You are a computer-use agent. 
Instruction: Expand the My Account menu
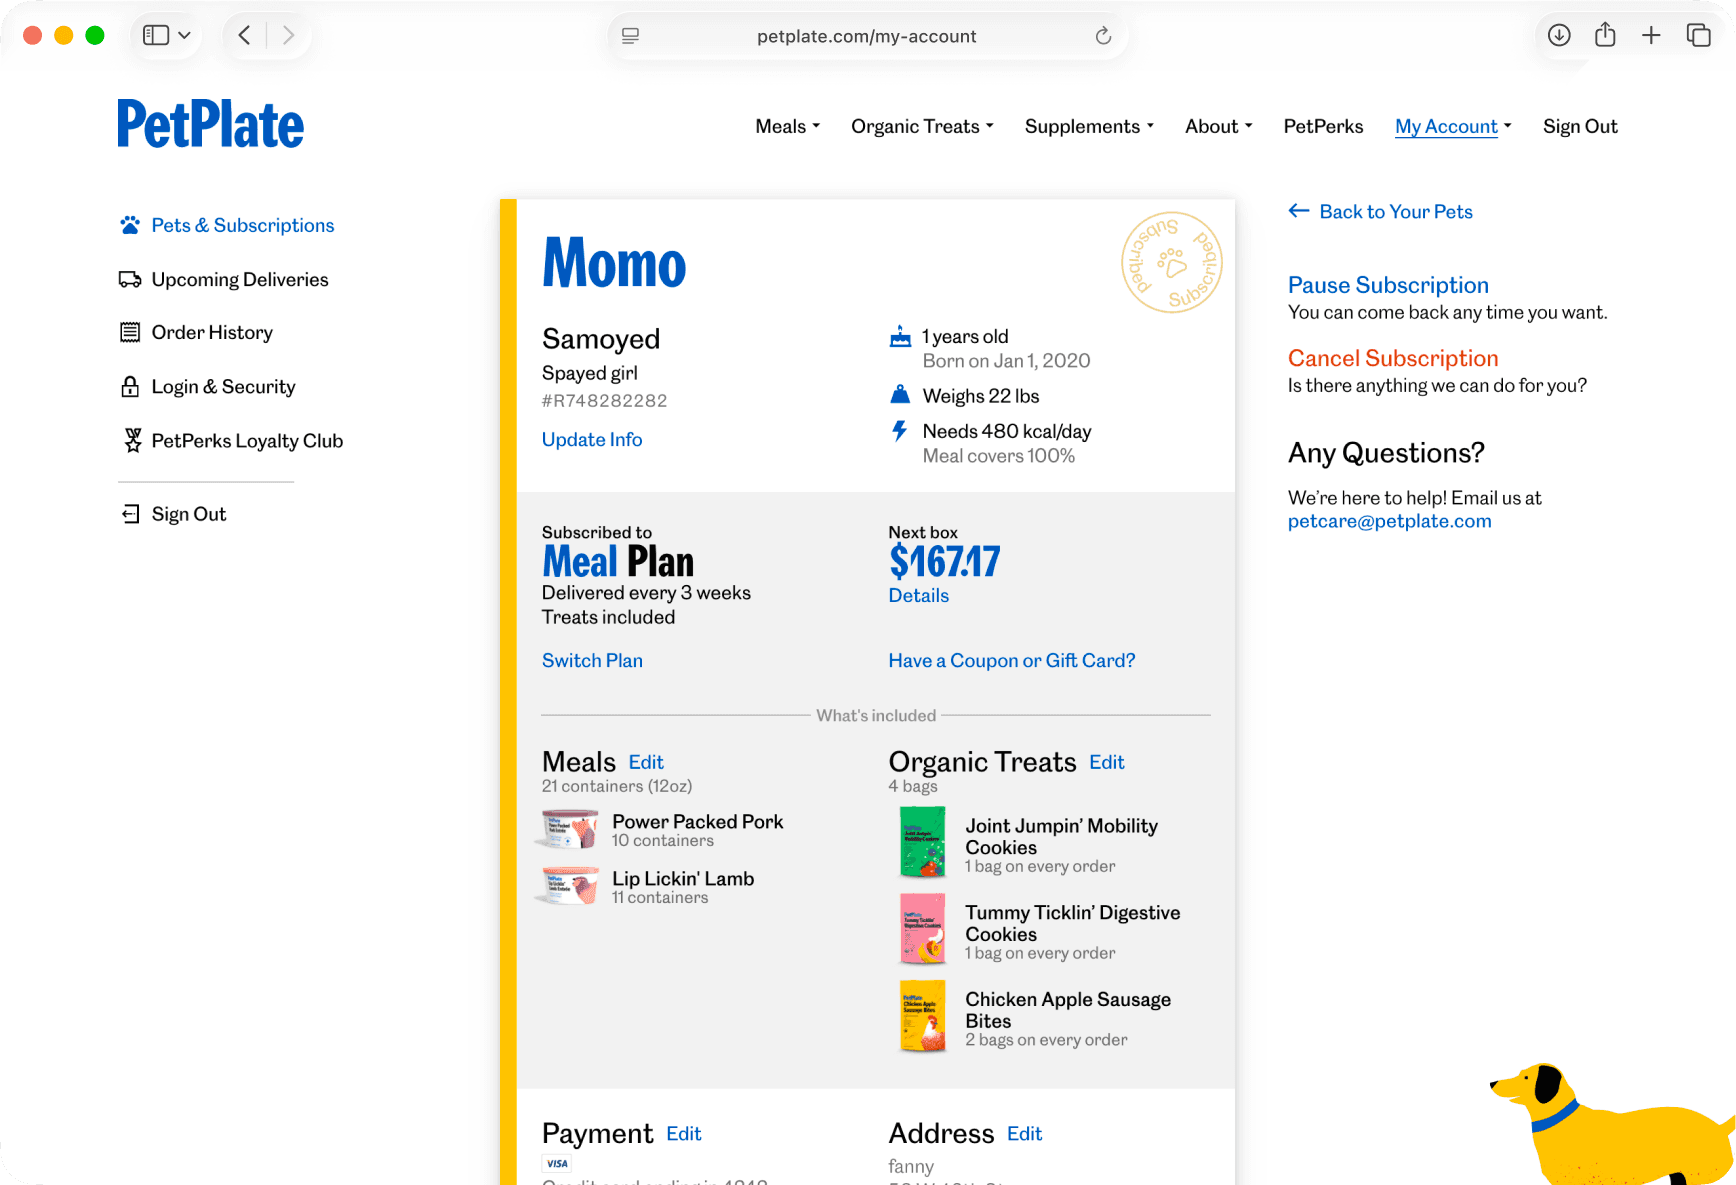click(1453, 126)
